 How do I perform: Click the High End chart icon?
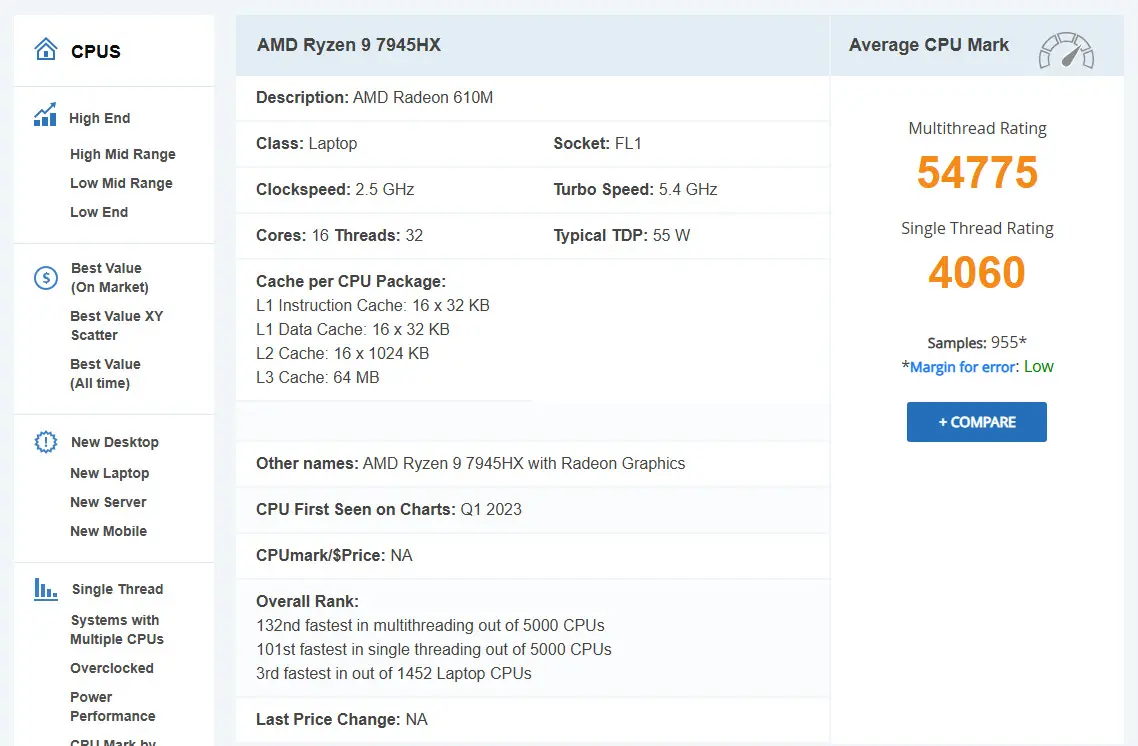(x=45, y=116)
